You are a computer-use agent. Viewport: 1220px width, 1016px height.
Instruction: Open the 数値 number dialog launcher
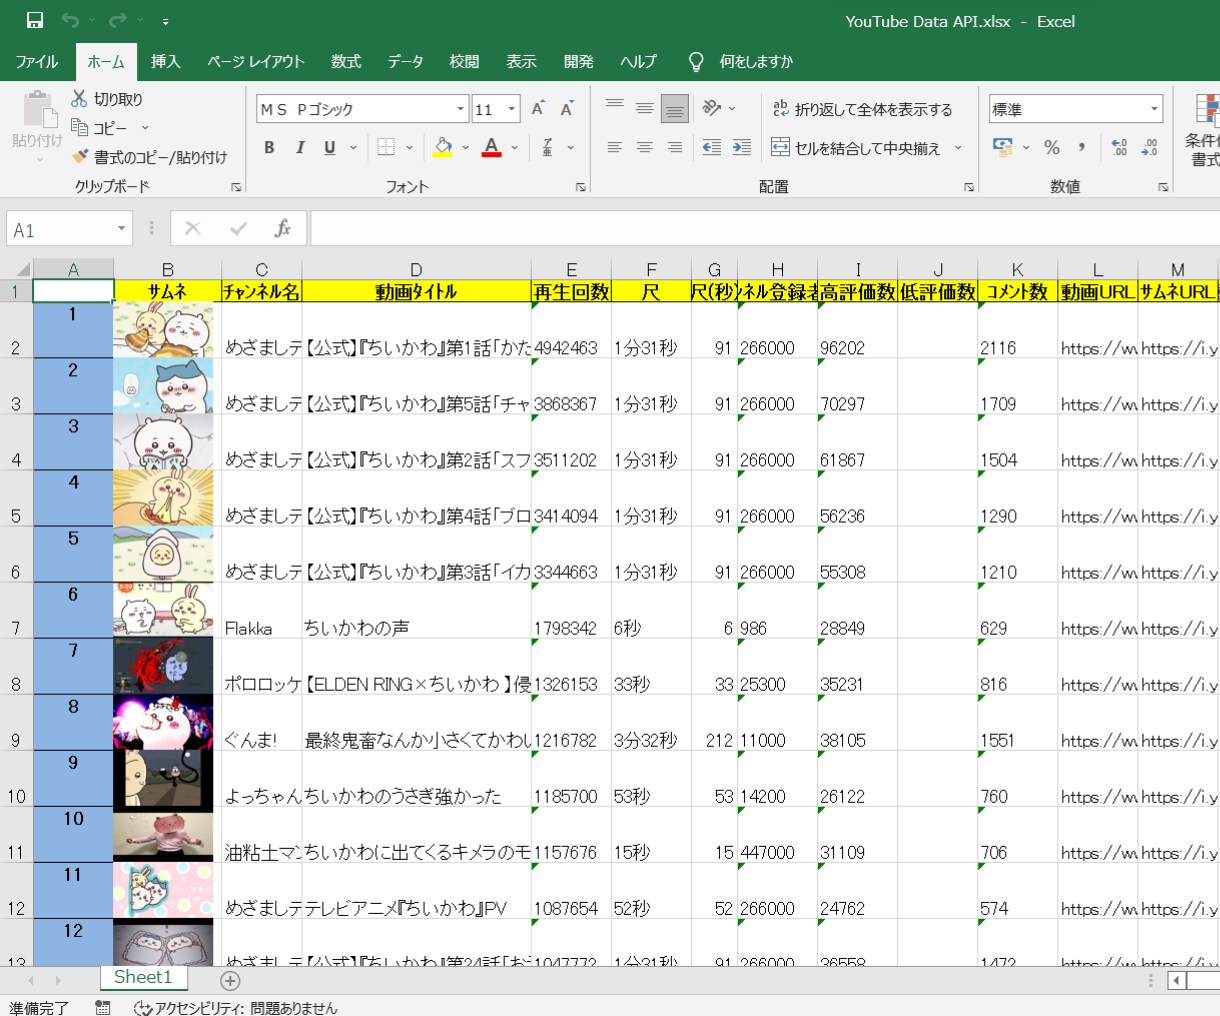(x=1163, y=187)
